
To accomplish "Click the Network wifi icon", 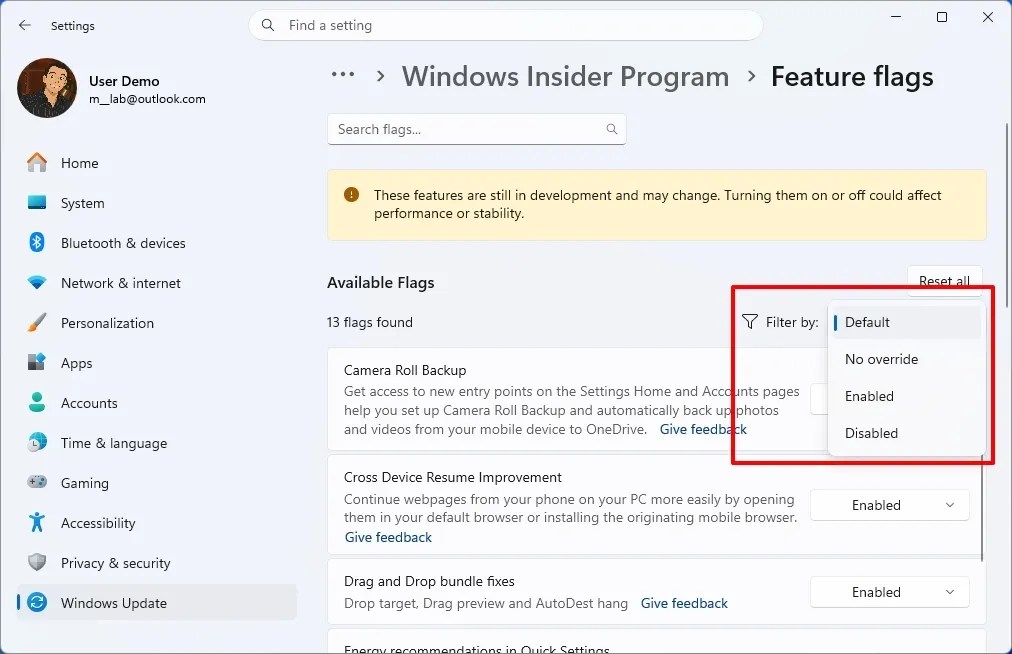I will point(37,283).
